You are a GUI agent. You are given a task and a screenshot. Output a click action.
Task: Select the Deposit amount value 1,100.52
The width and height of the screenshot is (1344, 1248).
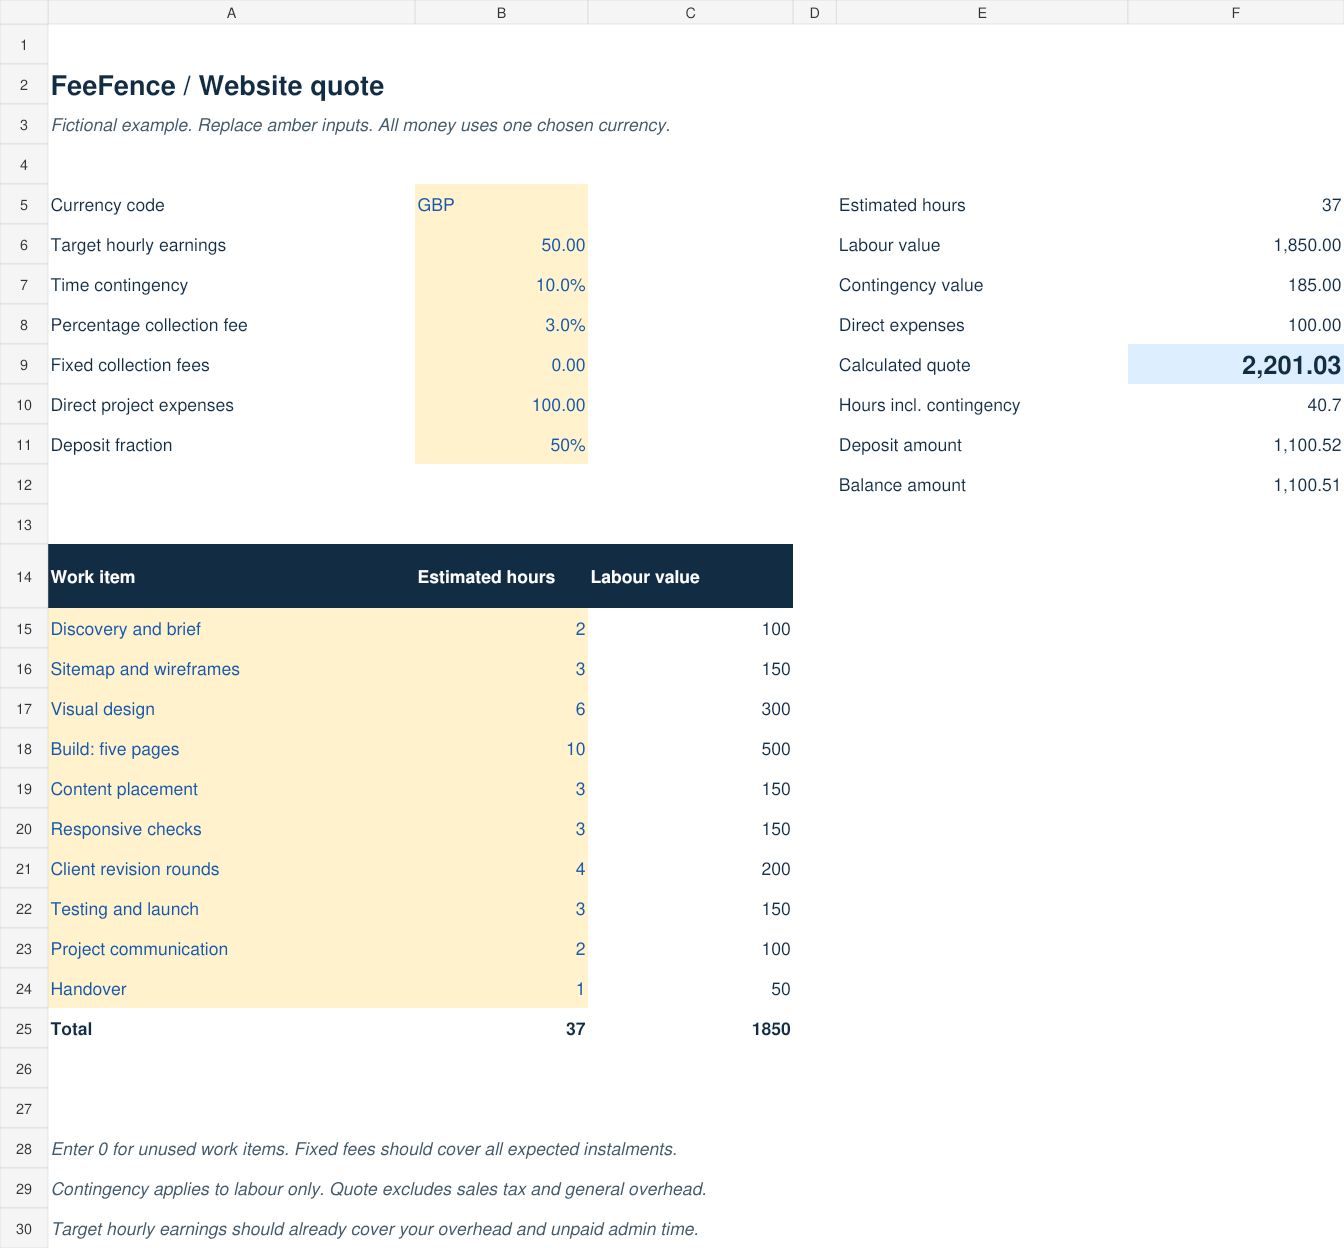point(1236,445)
